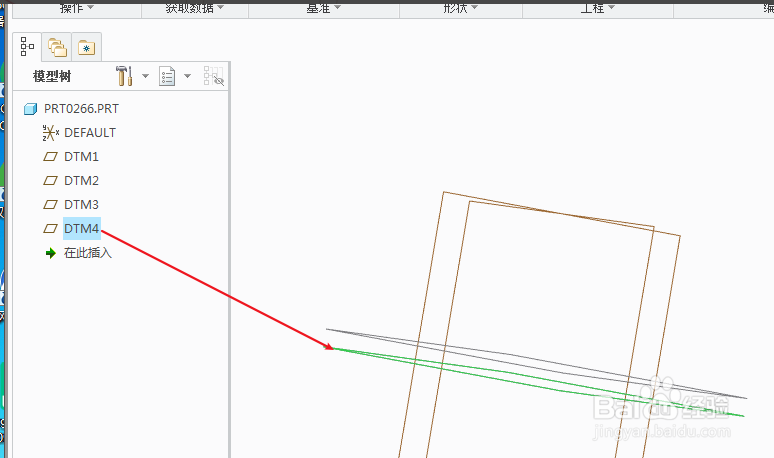The height and width of the screenshot is (458, 774).
Task: Select PRT0266.PRT root node
Action: pos(81,109)
